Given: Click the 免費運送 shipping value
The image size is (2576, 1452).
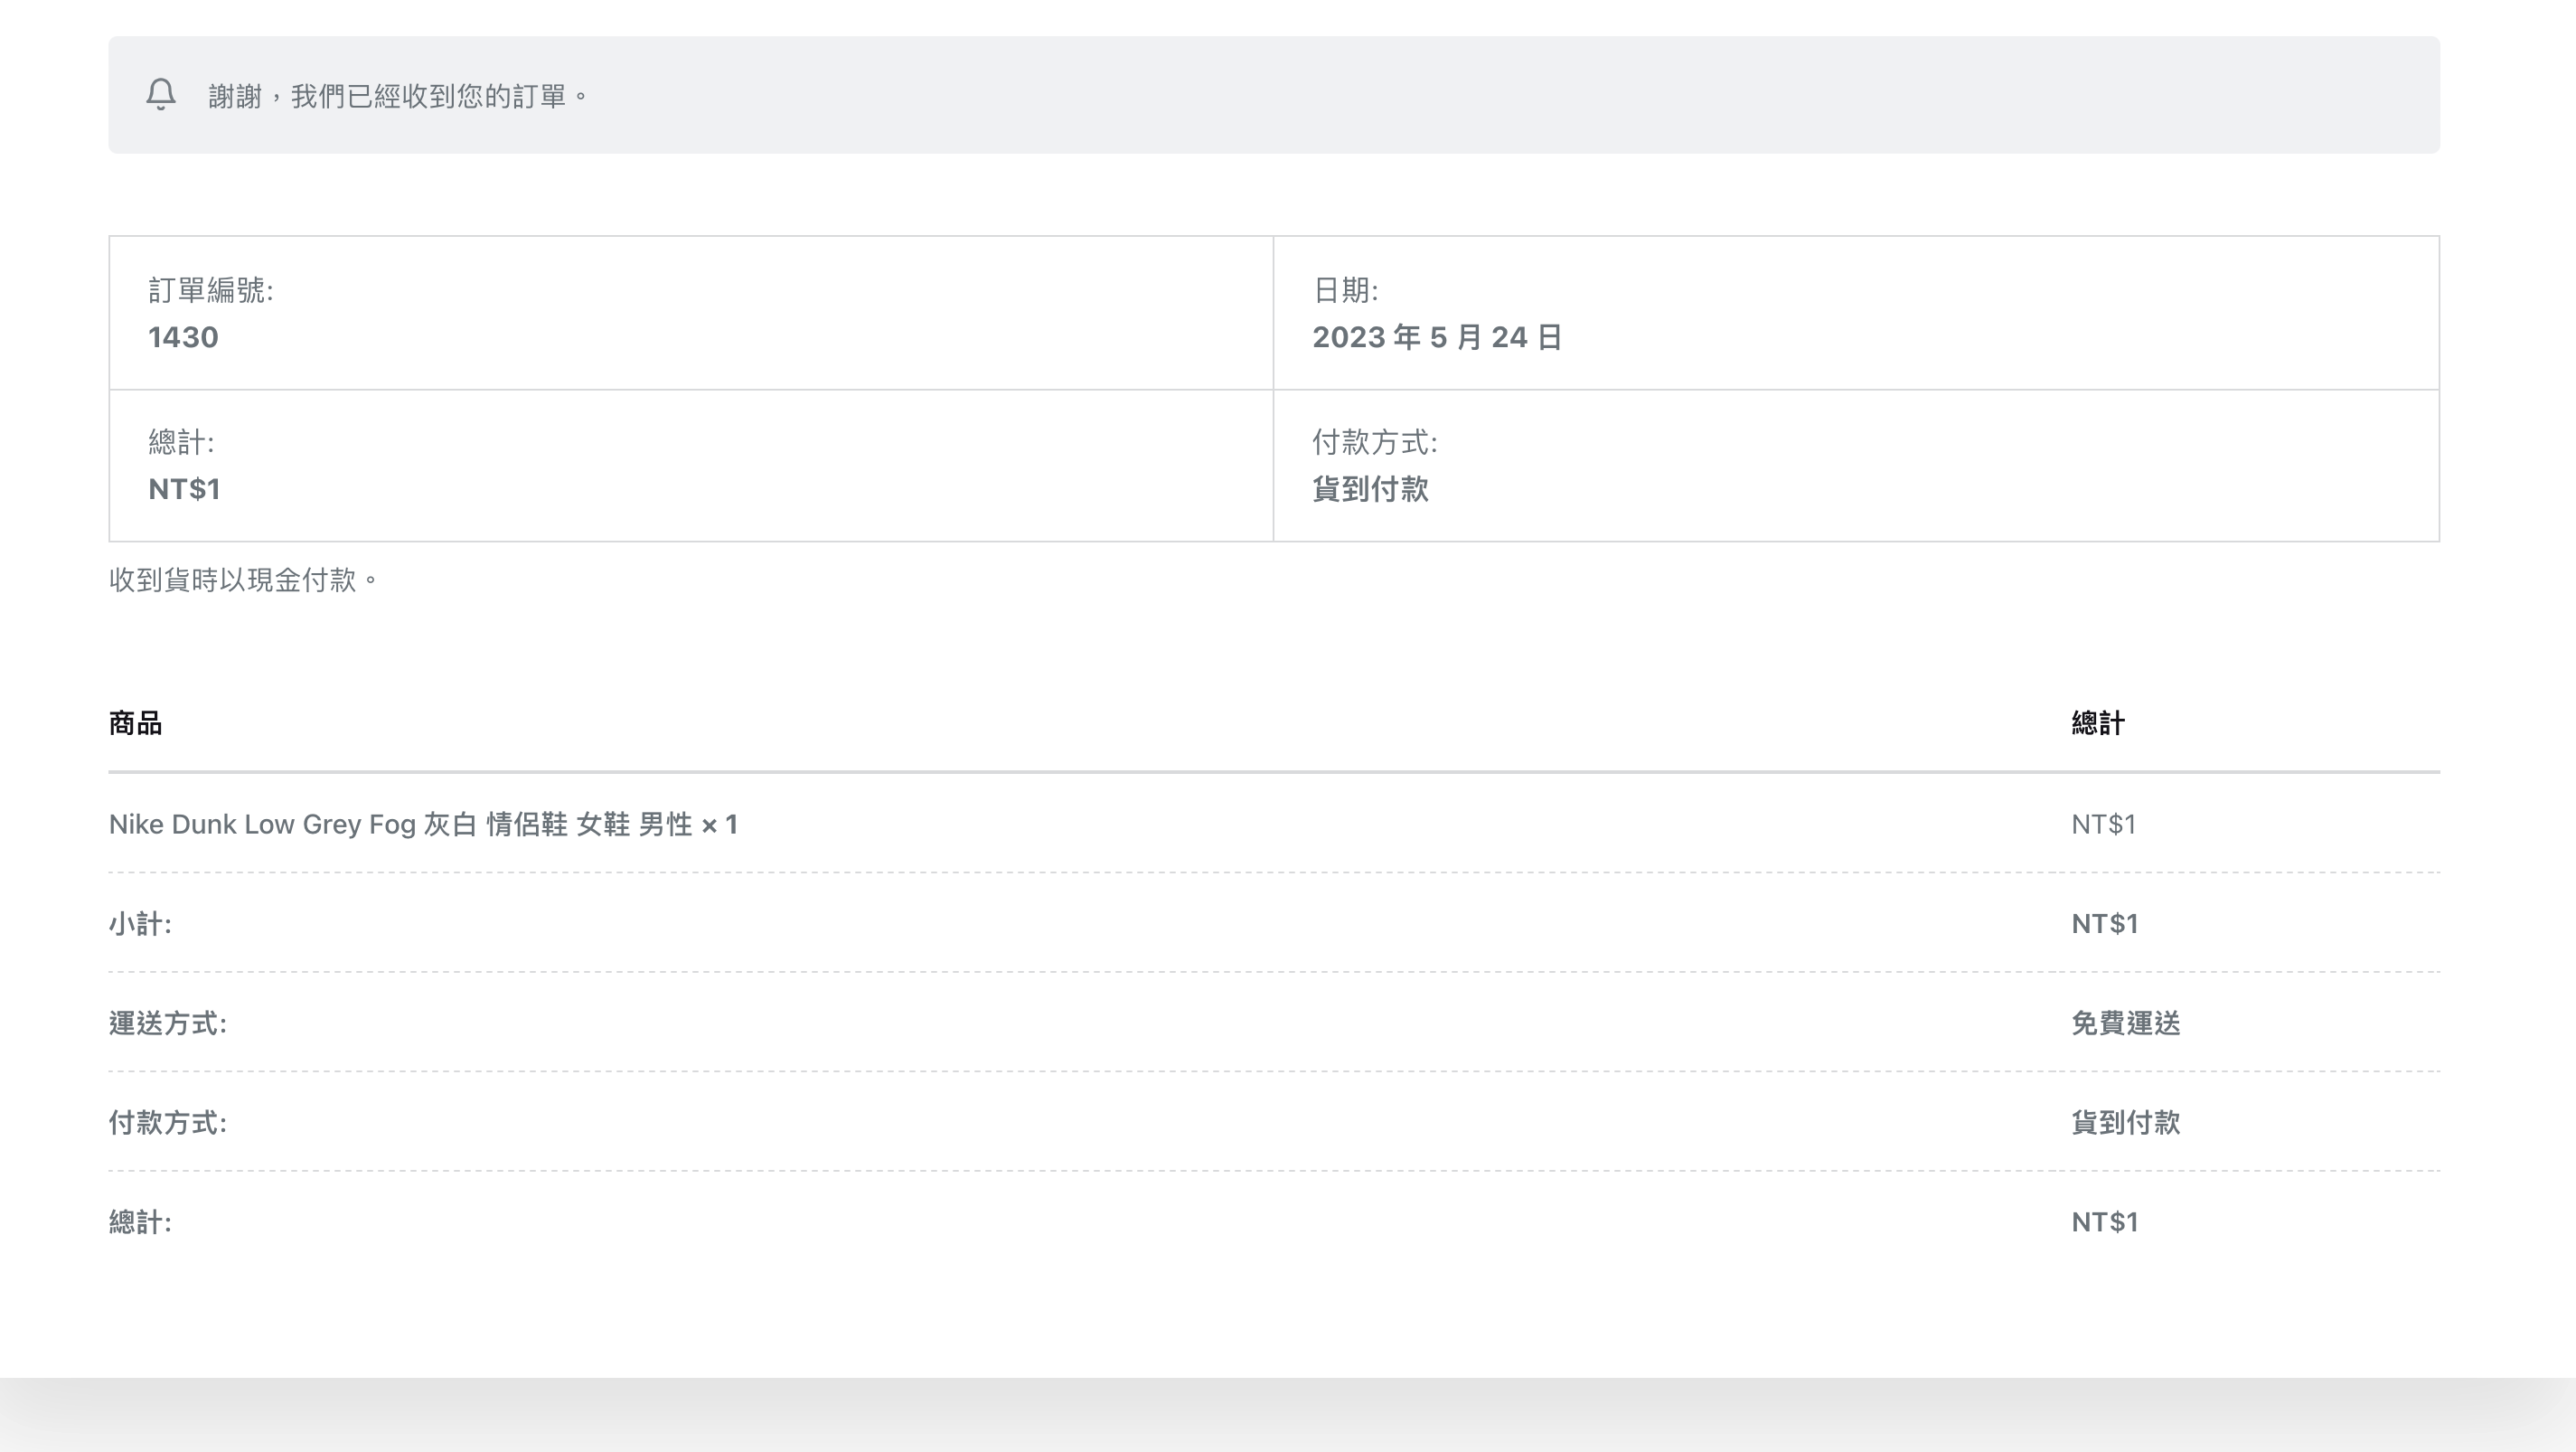Looking at the screenshot, I should (2125, 1023).
